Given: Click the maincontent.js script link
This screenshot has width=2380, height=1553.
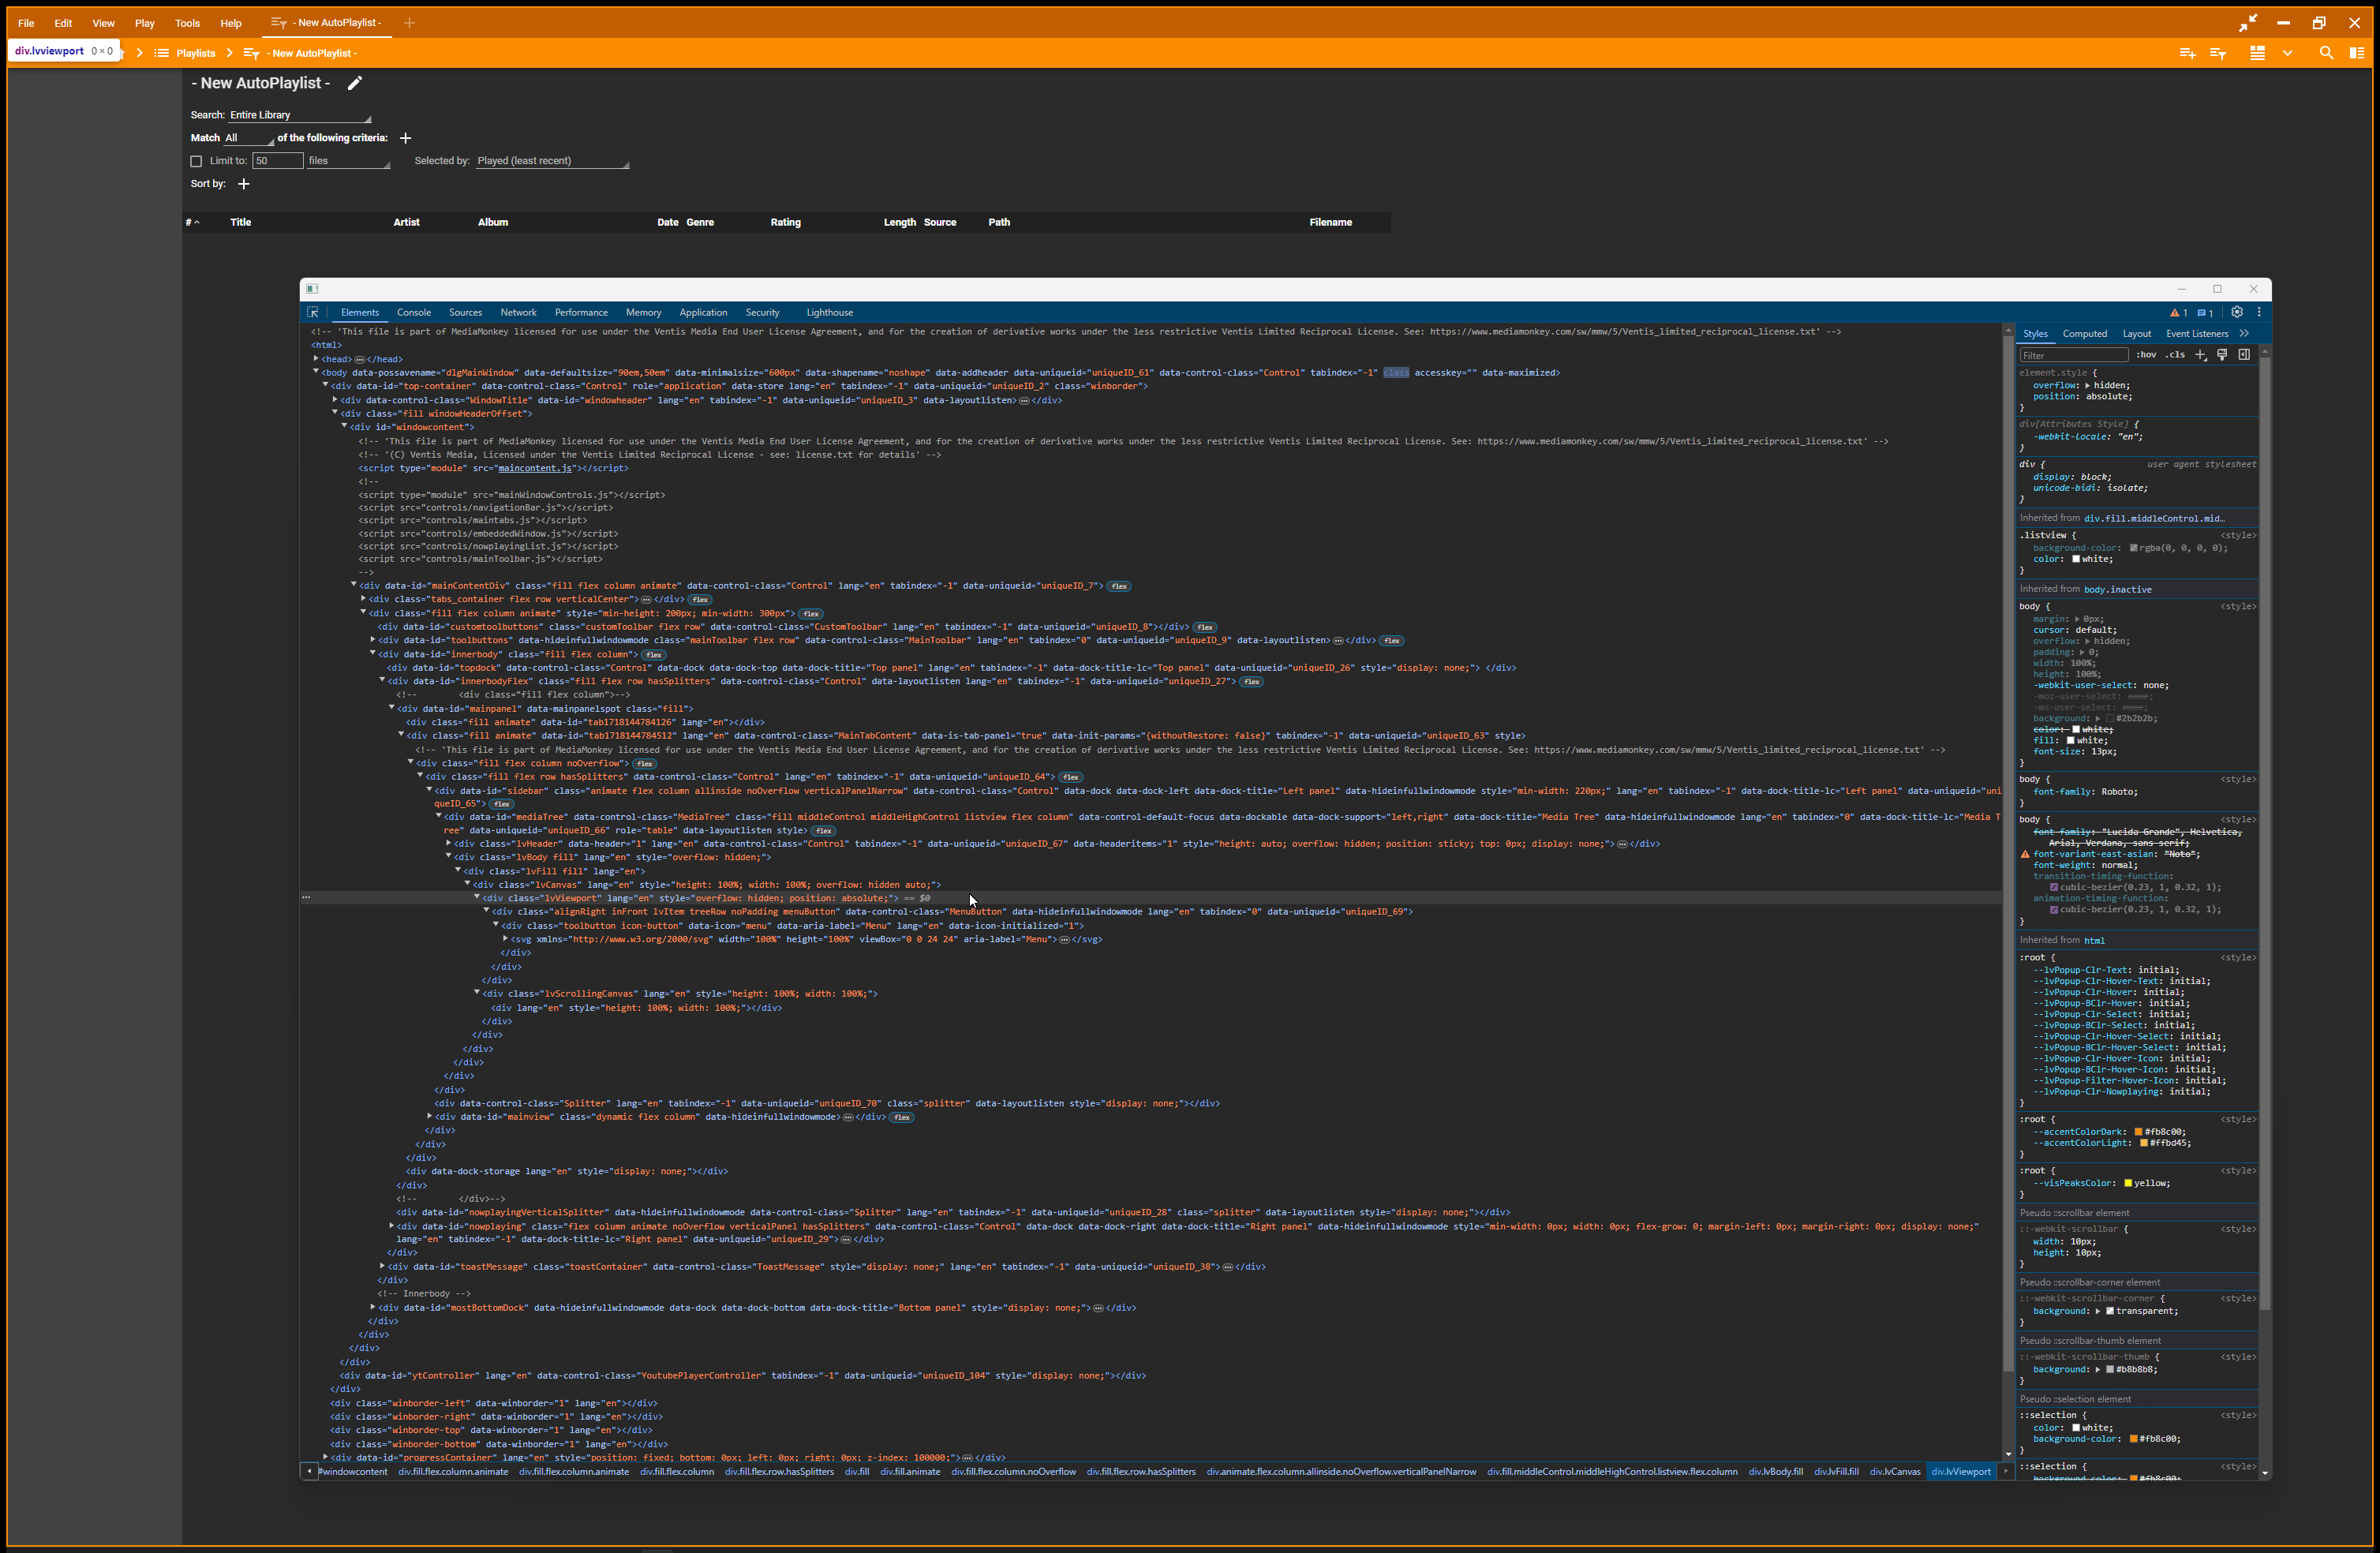Looking at the screenshot, I should point(535,467).
